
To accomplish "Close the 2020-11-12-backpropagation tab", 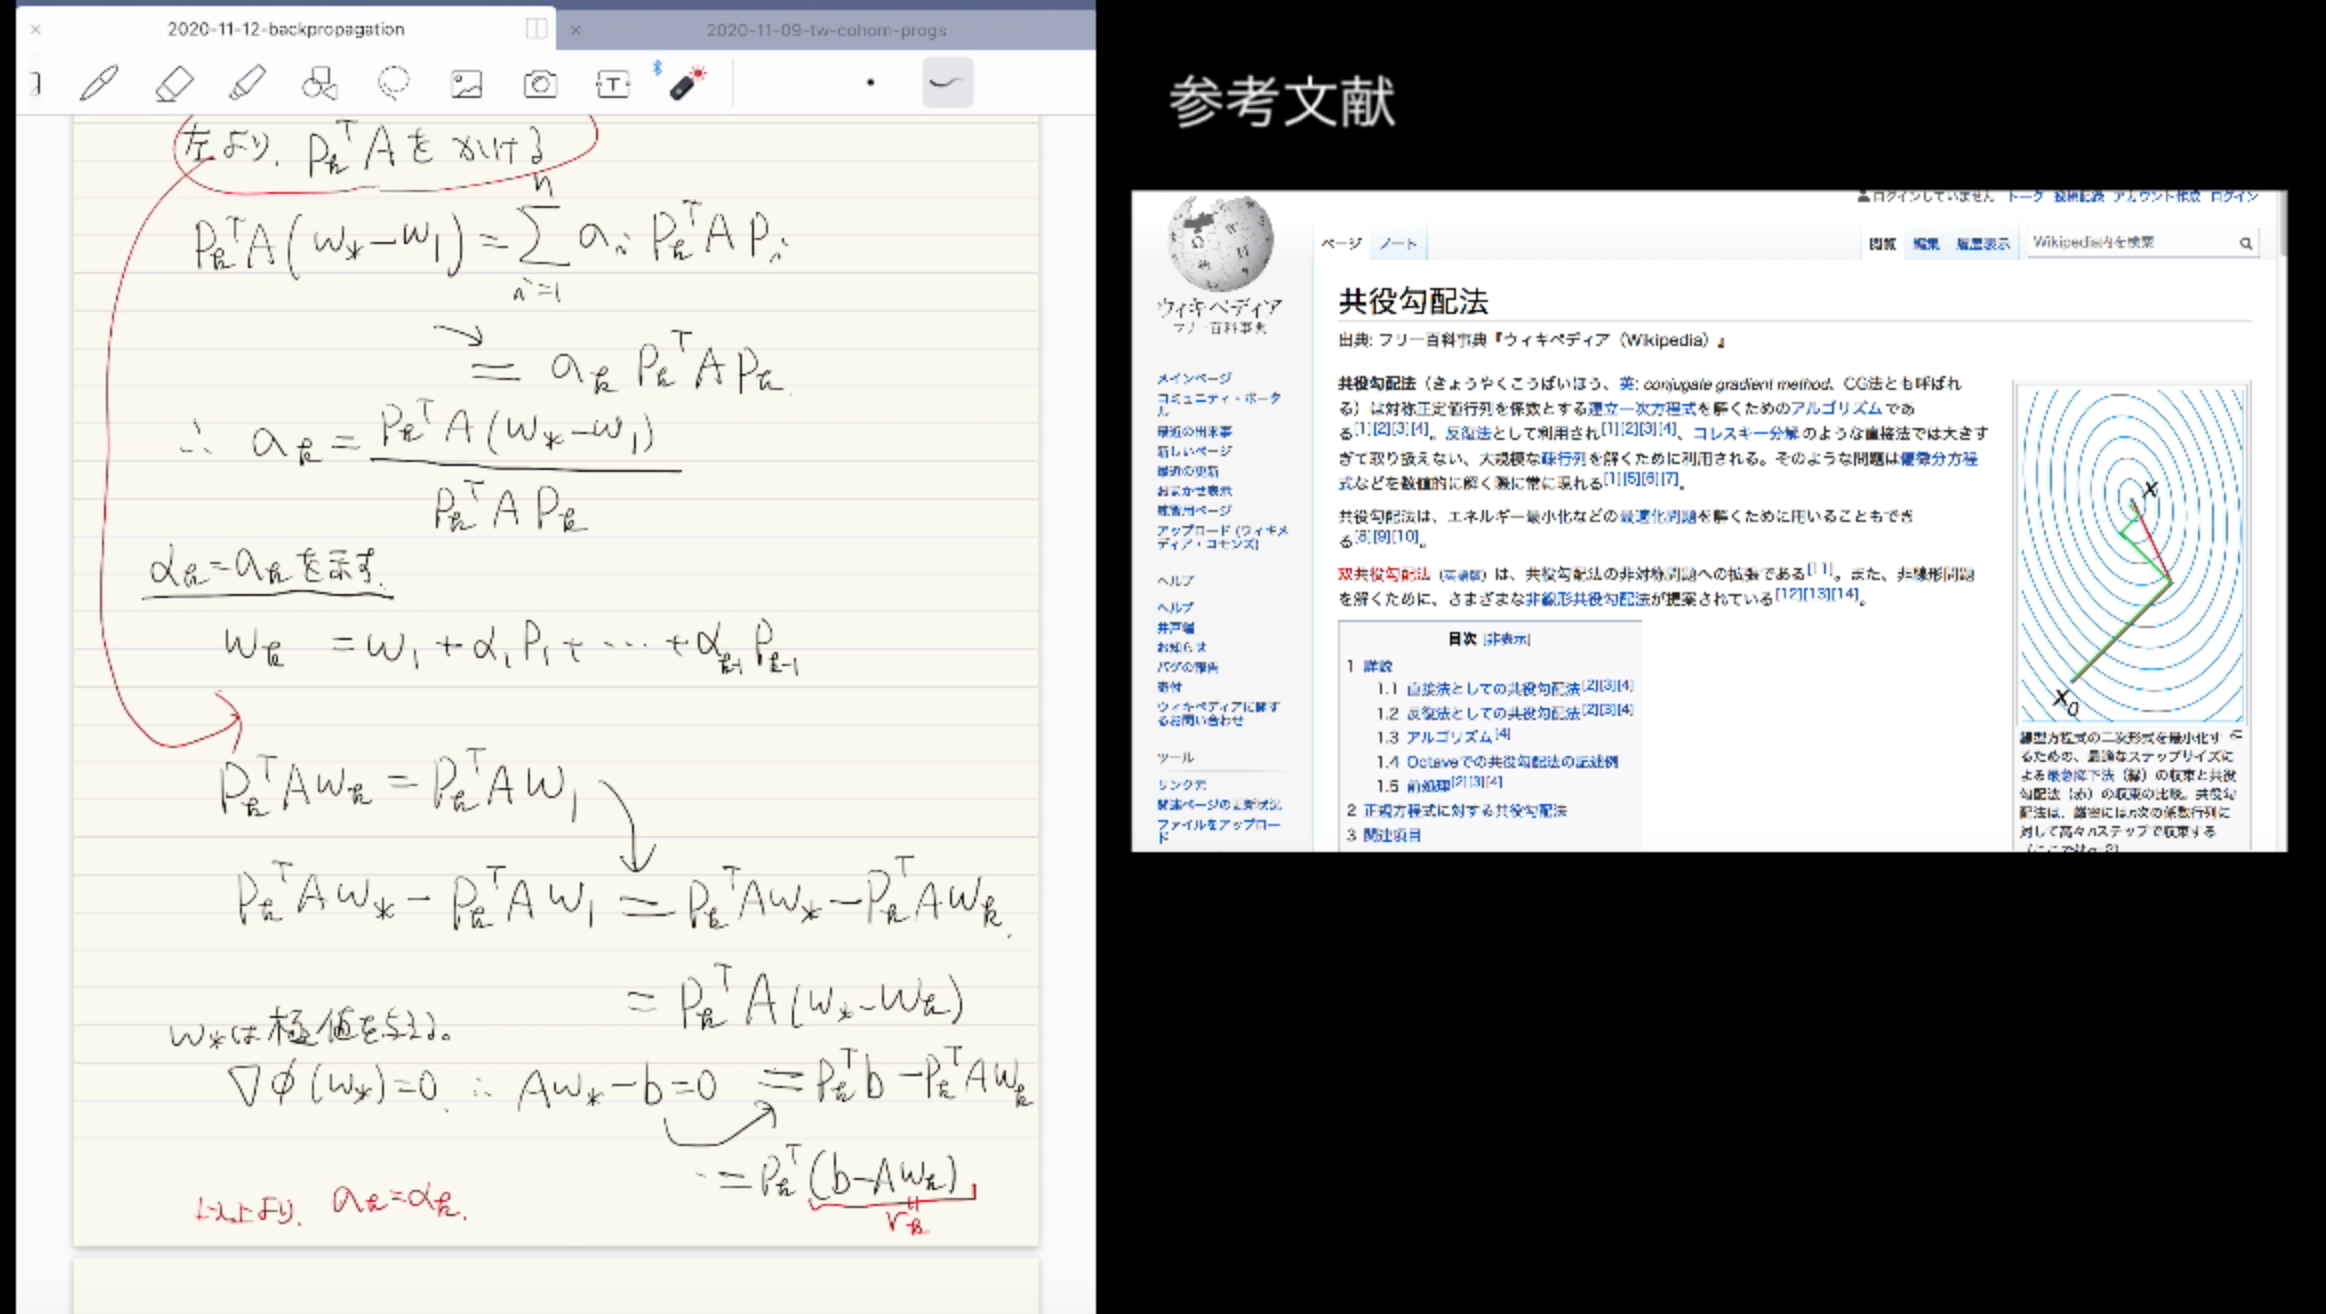I will [x=36, y=29].
